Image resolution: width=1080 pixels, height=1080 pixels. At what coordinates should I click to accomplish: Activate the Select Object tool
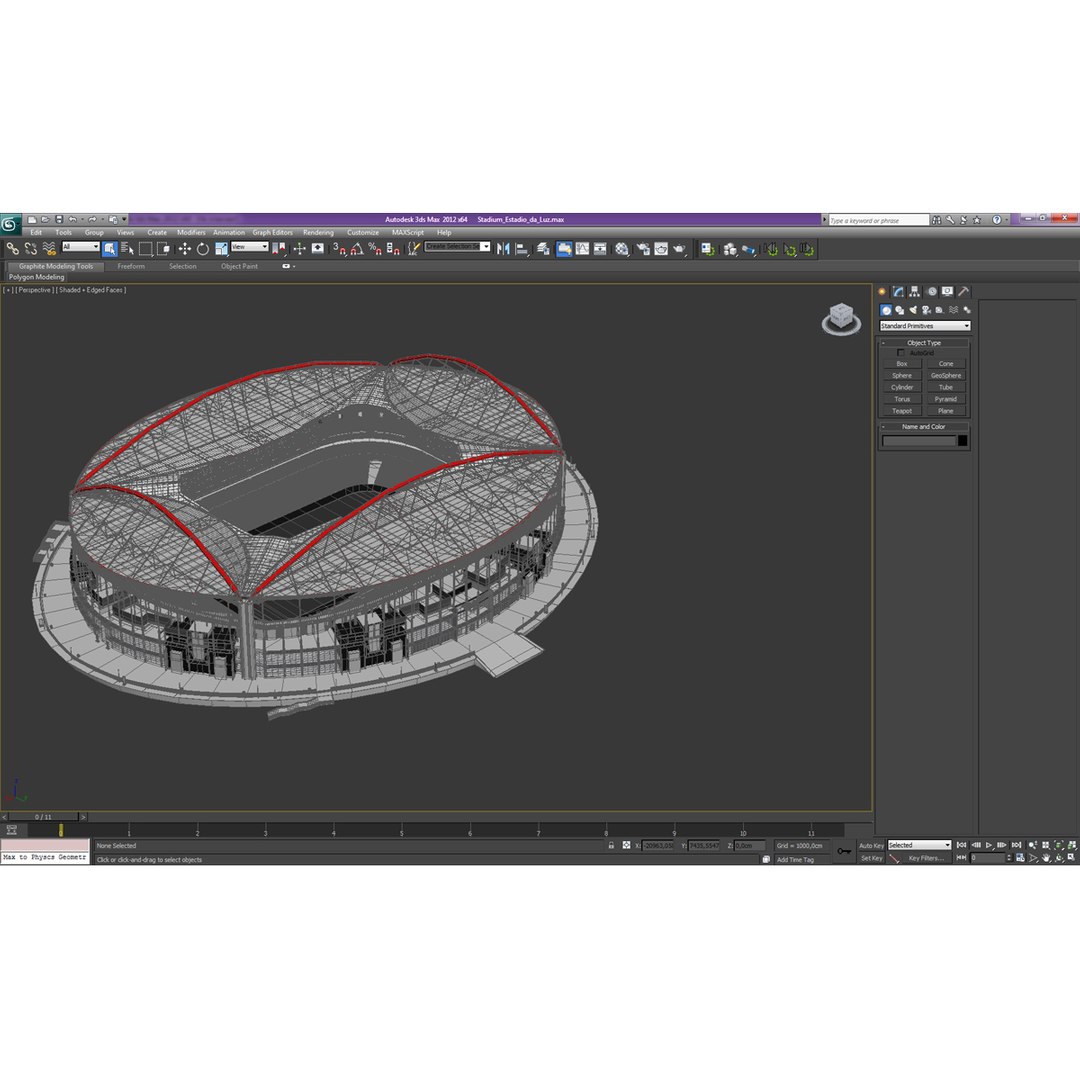[x=110, y=249]
